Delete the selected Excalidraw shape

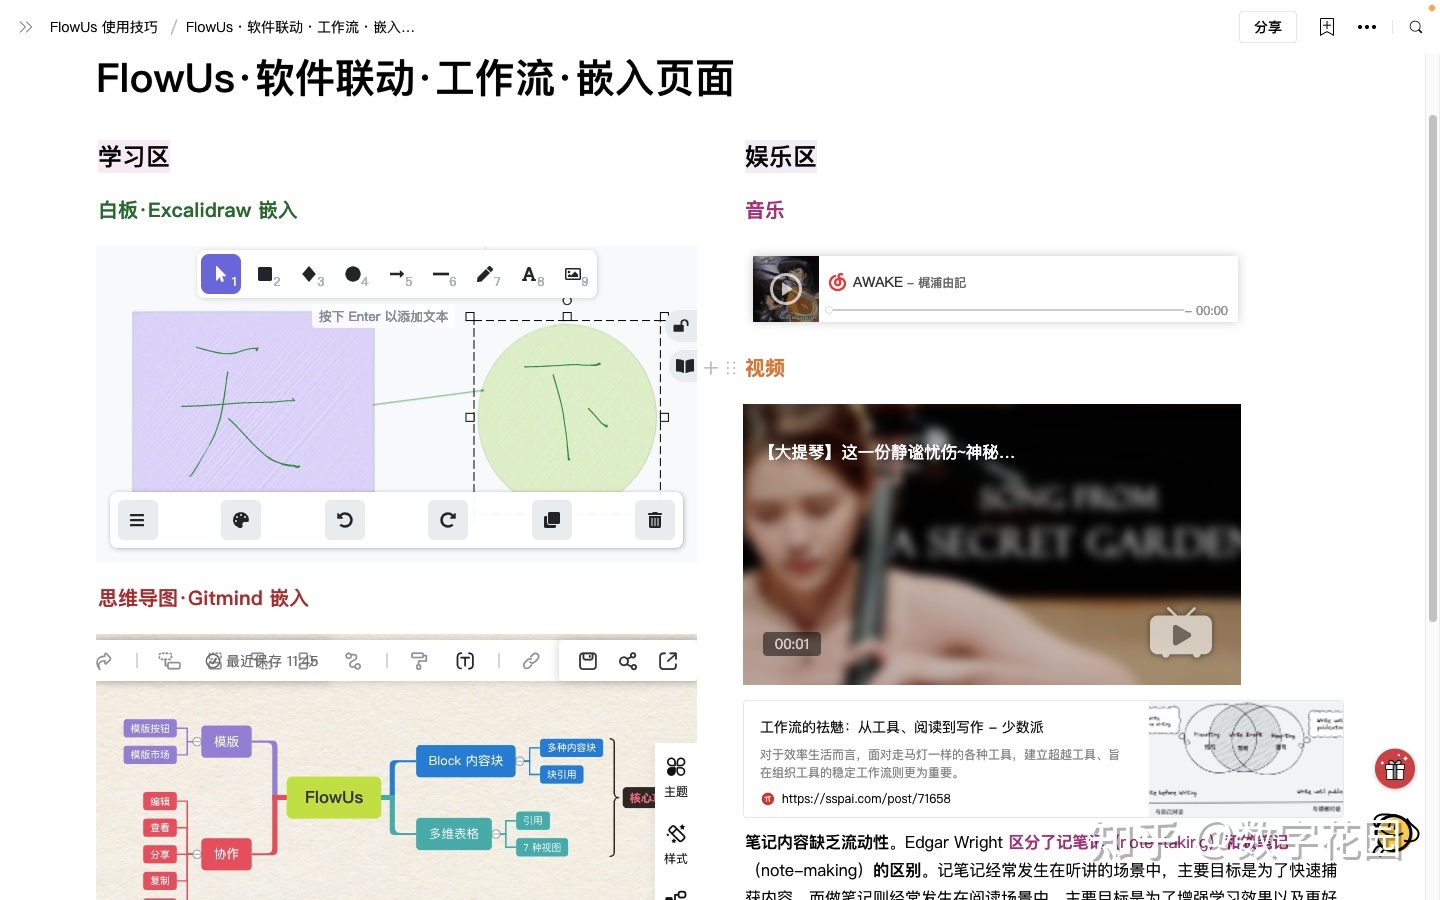(x=655, y=520)
